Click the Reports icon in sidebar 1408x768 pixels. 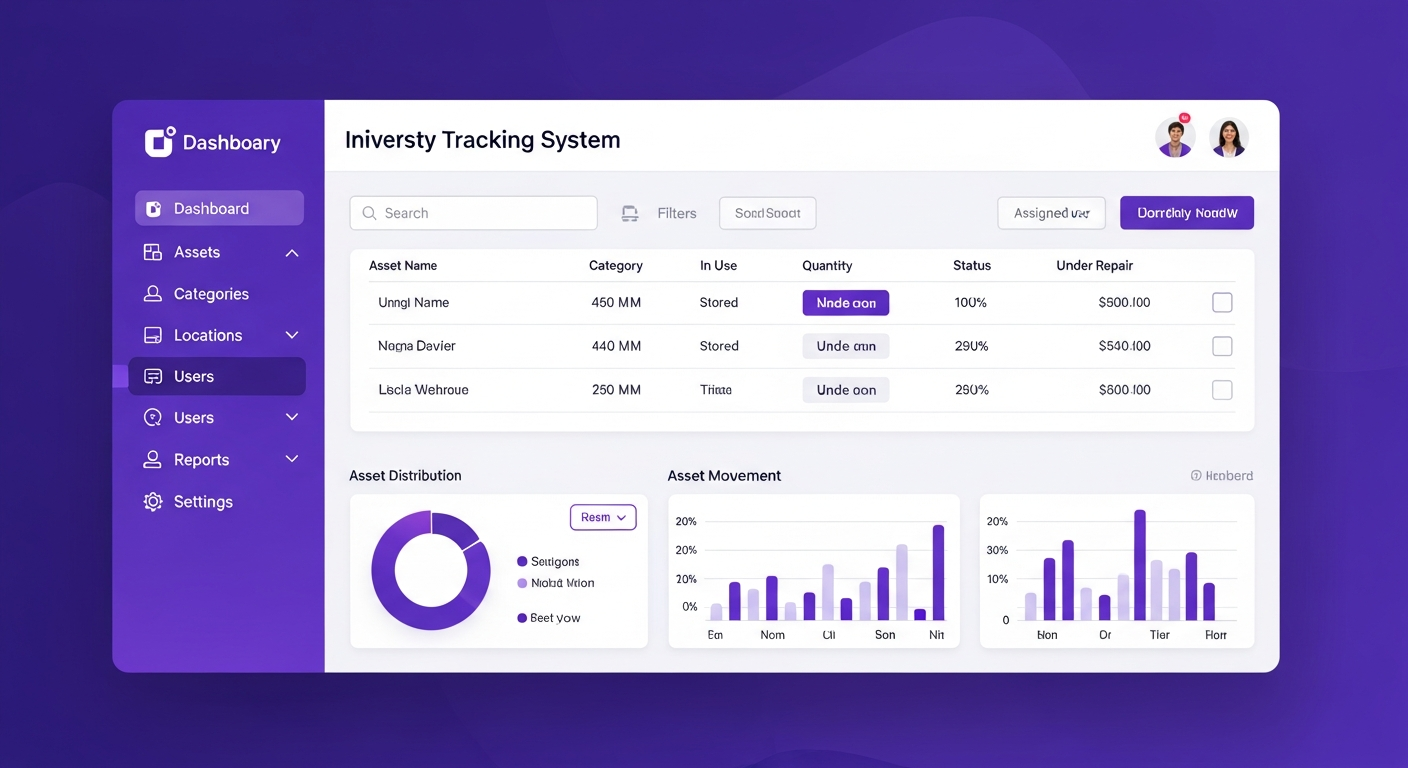(x=153, y=460)
